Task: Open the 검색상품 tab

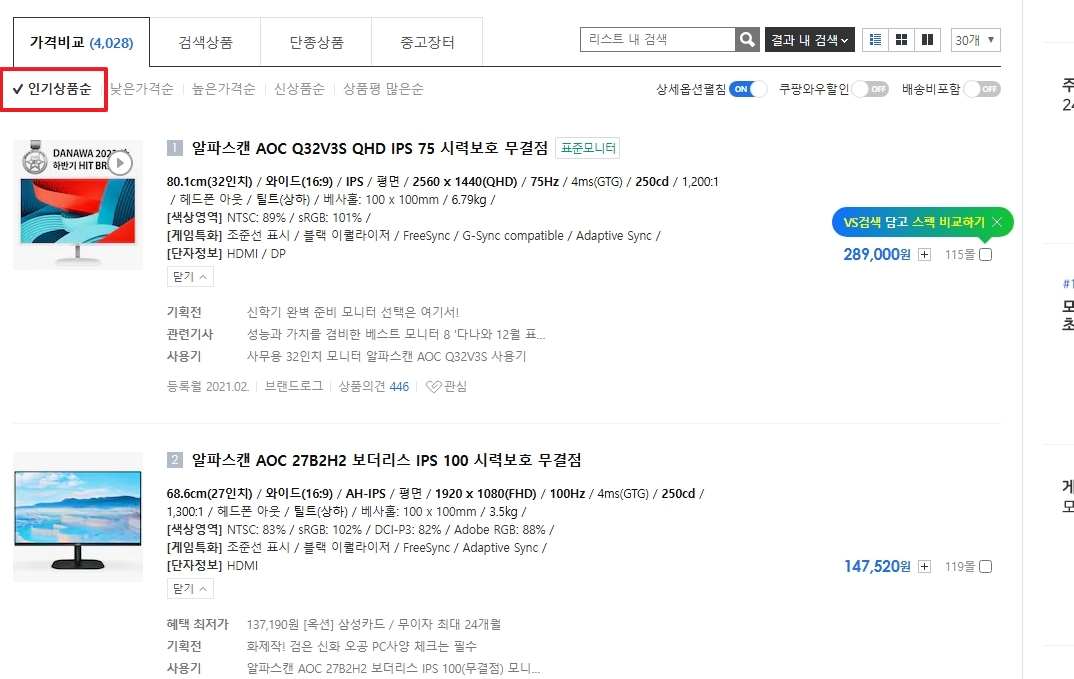Action: (205, 42)
